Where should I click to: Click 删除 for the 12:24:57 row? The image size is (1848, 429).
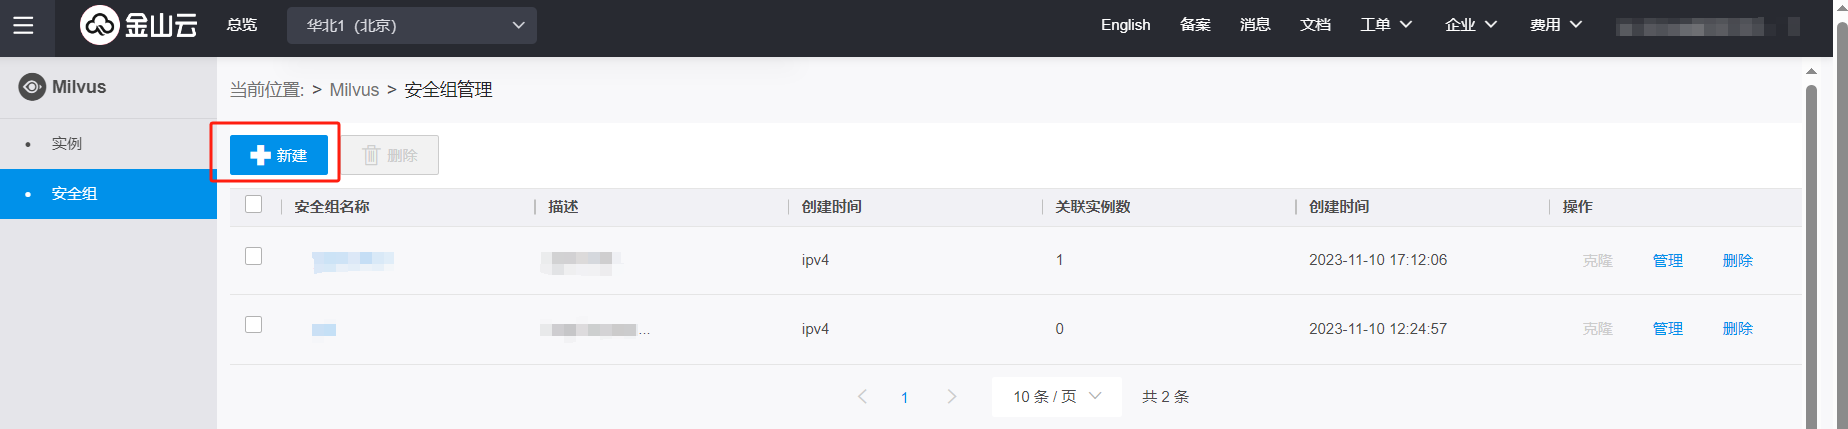1738,329
